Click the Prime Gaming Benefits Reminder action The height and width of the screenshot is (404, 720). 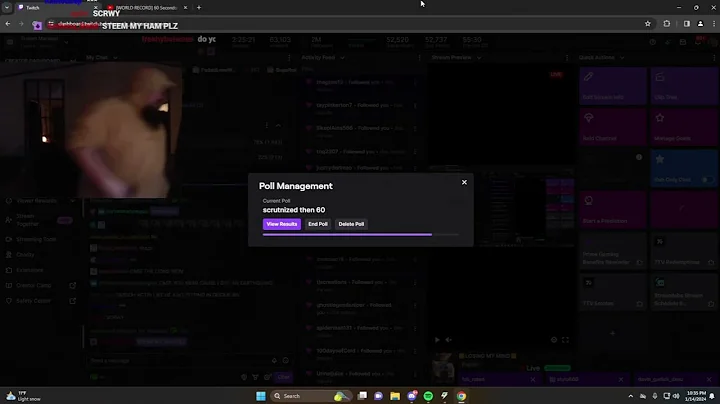coord(613,251)
